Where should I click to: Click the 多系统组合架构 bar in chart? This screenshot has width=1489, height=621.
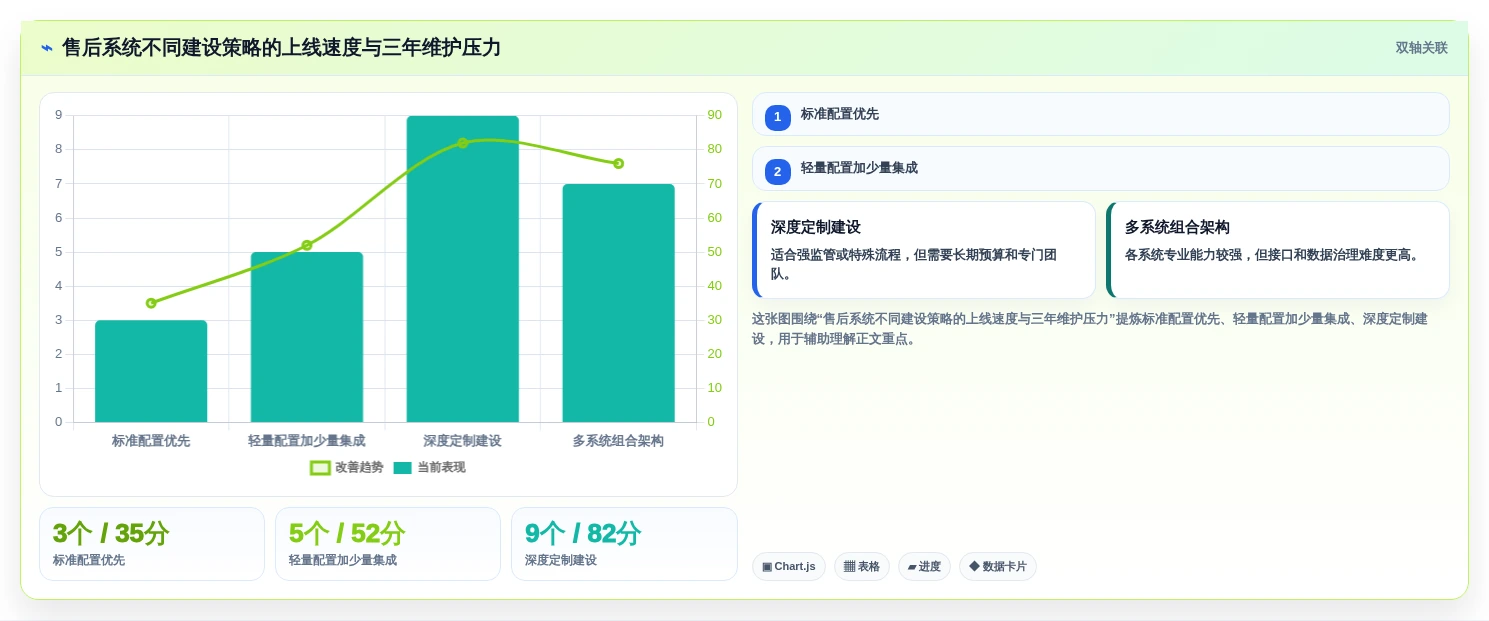619,303
